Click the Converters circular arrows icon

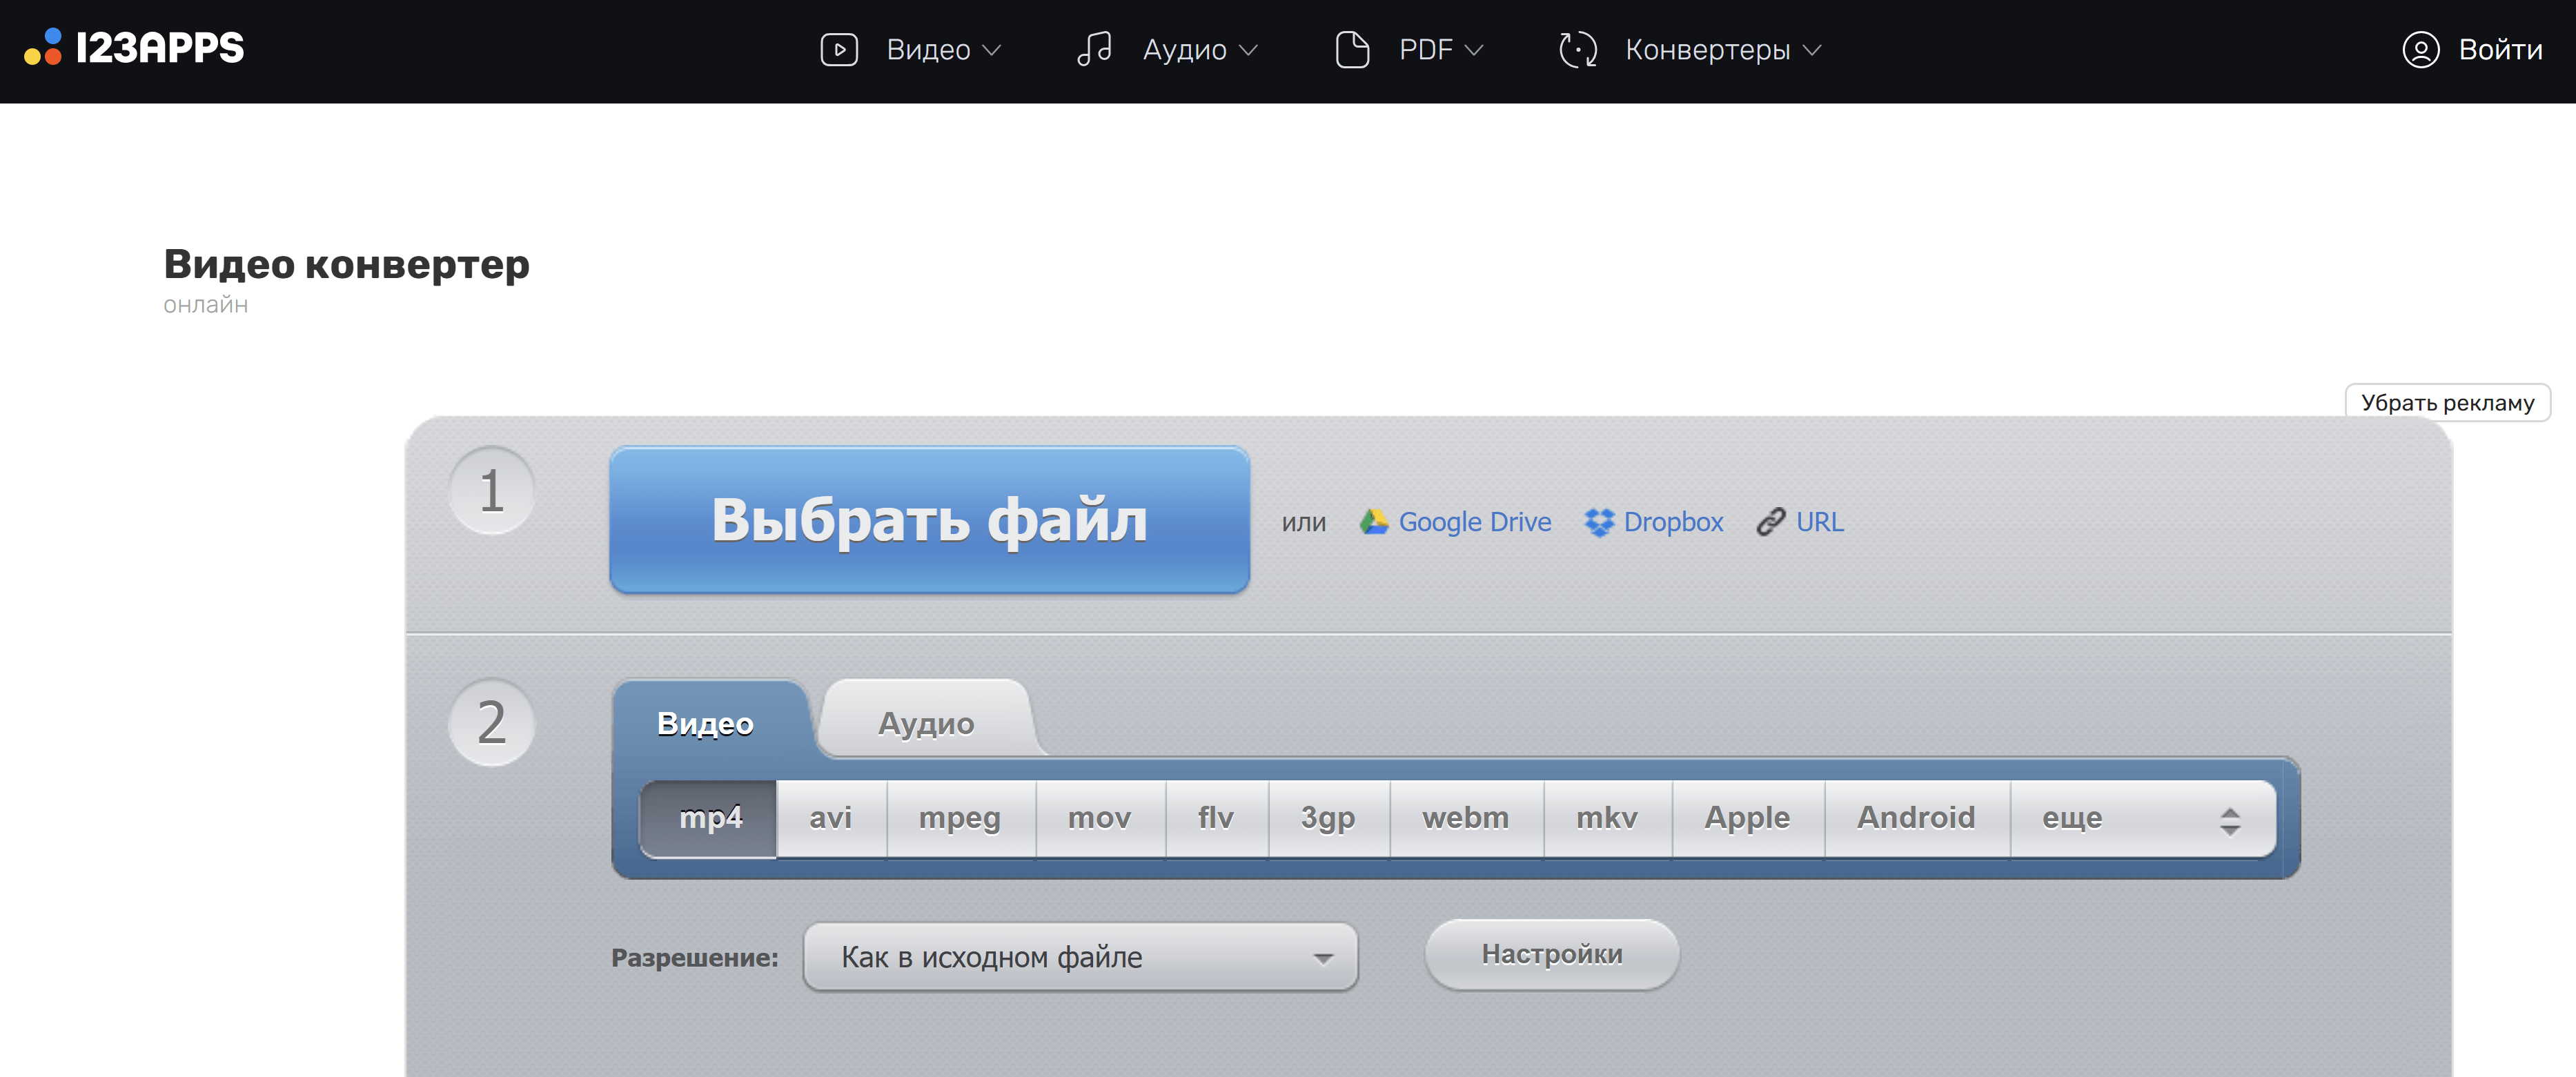coord(1577,49)
